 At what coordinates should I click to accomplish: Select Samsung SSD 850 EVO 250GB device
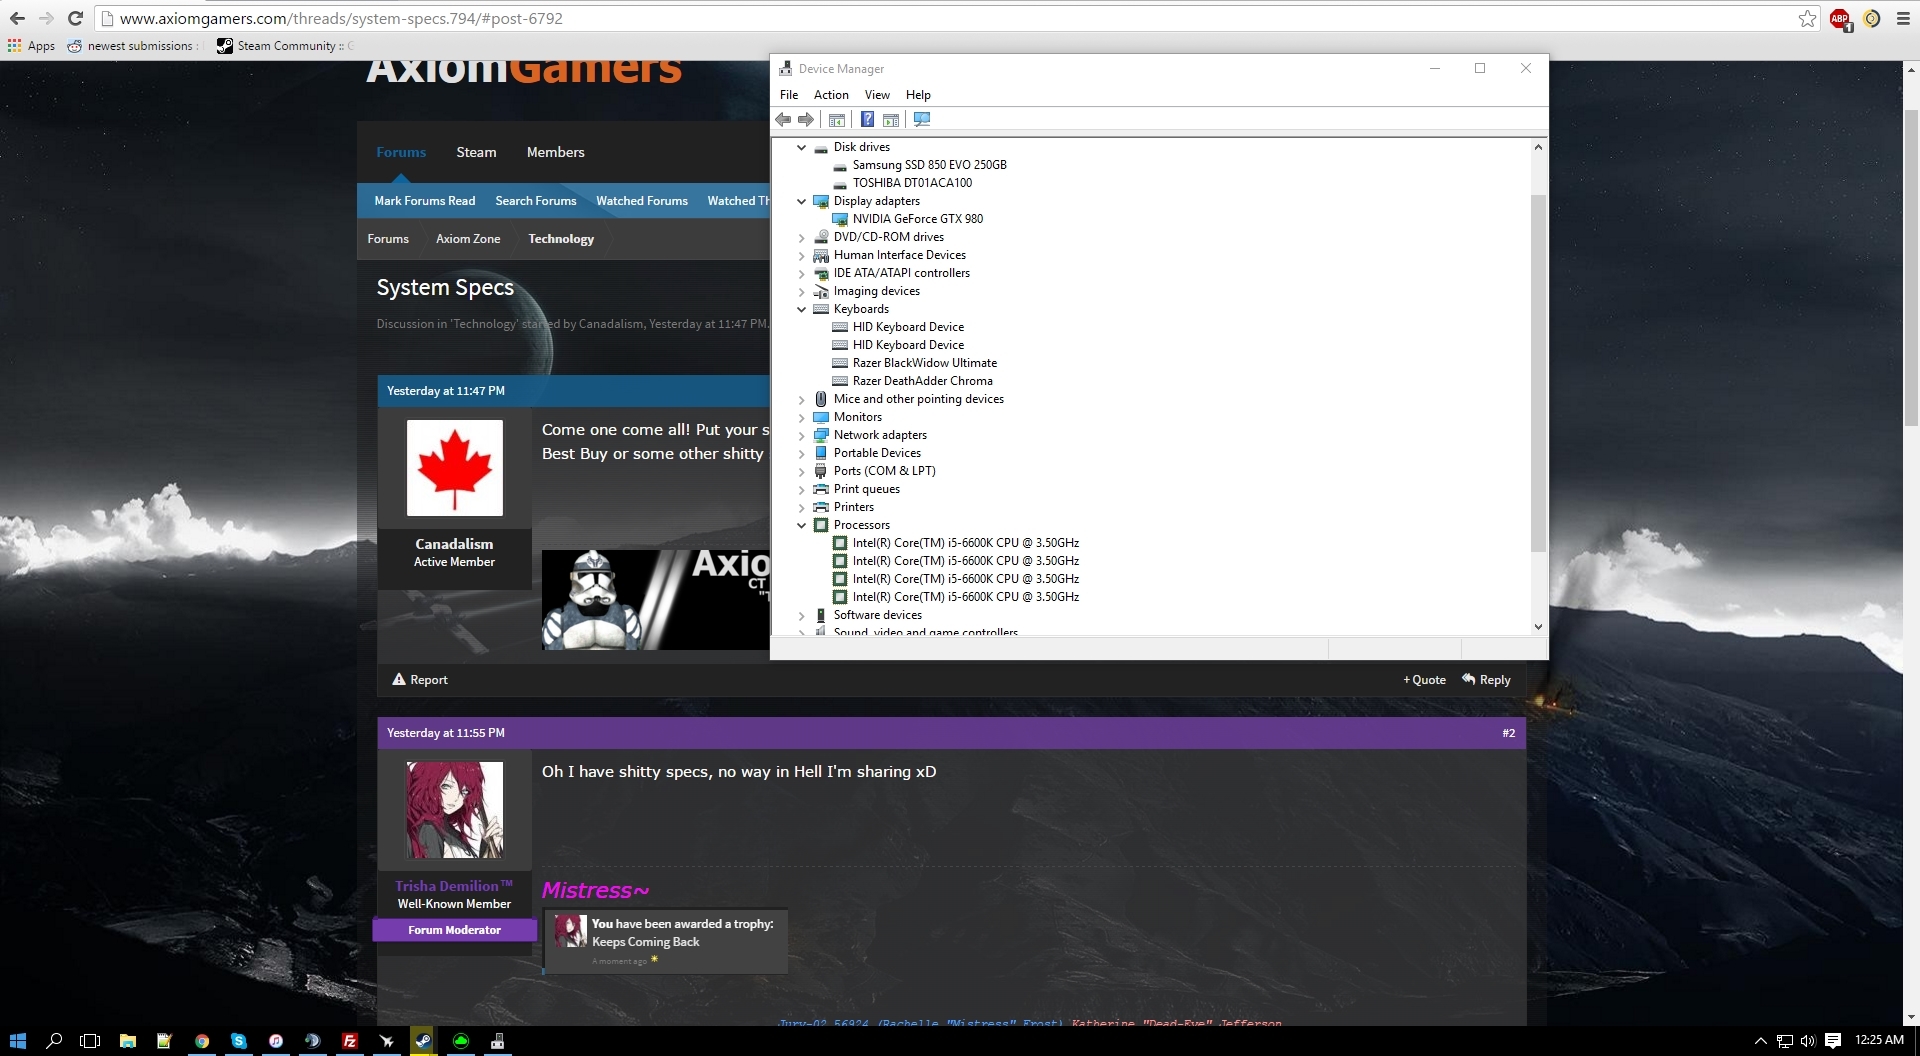click(929, 165)
